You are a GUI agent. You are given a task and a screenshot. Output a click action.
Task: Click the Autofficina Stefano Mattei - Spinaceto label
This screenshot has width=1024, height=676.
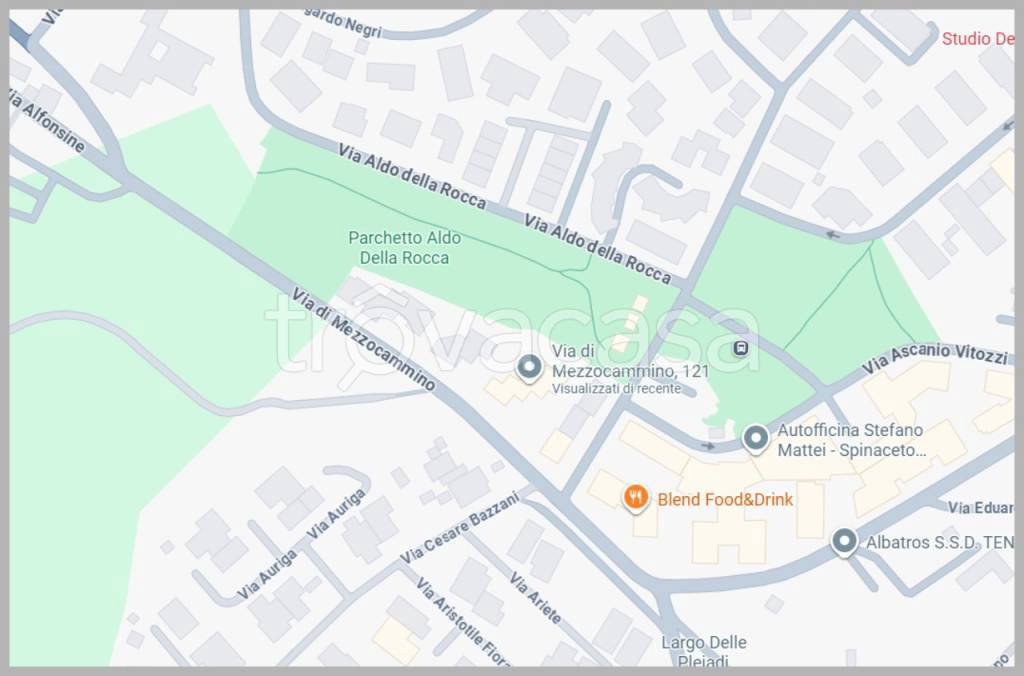click(x=851, y=440)
